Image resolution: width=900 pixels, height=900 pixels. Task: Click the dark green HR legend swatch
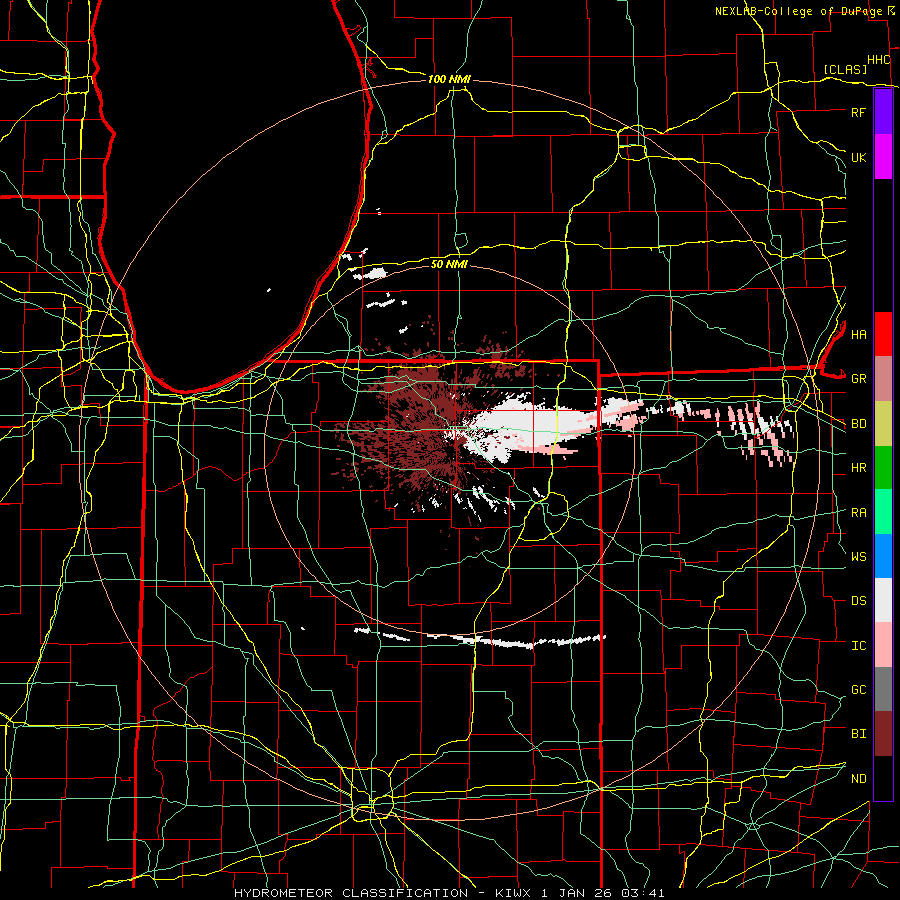coord(883,467)
